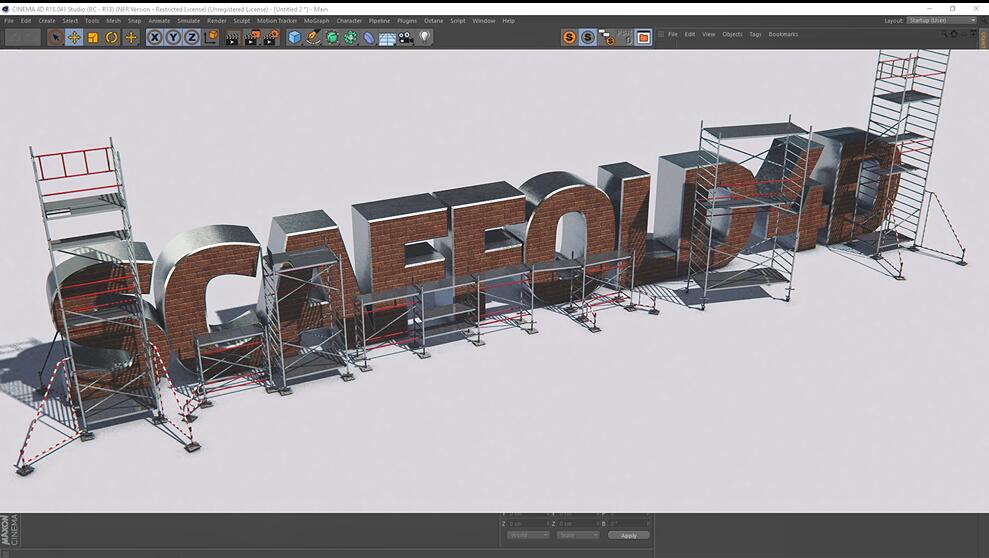Click the PSR toolbar icon
The image size is (989, 558).
pyautogui.click(x=625, y=37)
